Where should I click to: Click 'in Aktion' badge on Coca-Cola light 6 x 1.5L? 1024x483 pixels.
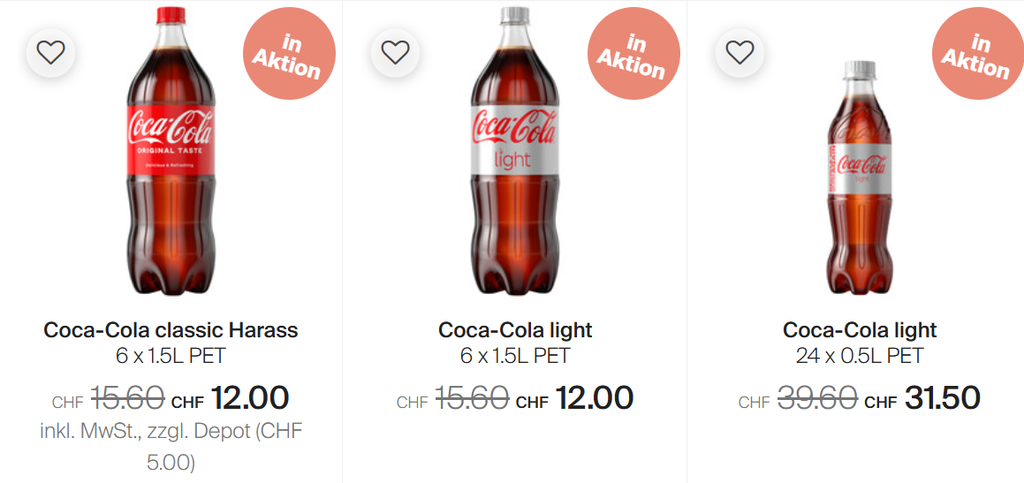pos(633,55)
